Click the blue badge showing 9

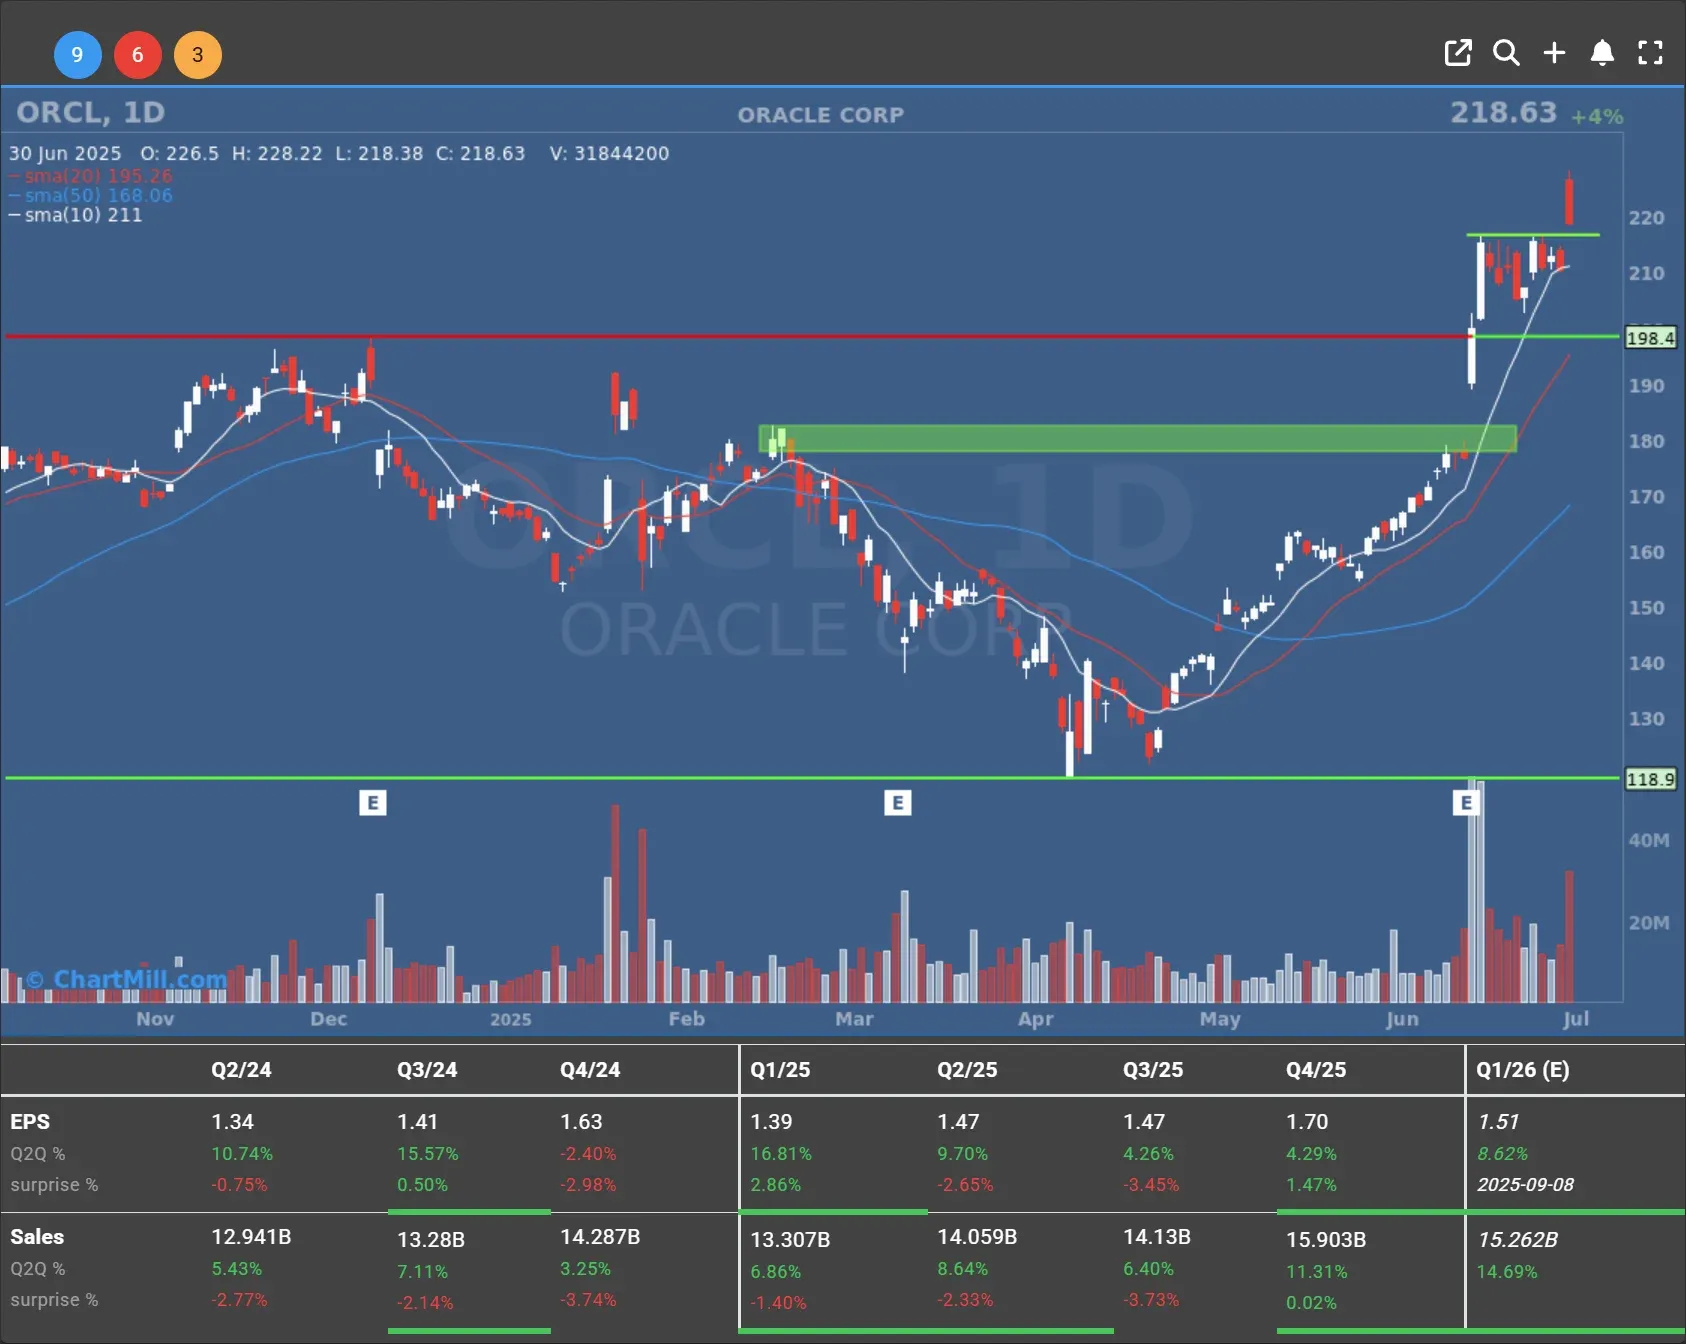pos(77,55)
